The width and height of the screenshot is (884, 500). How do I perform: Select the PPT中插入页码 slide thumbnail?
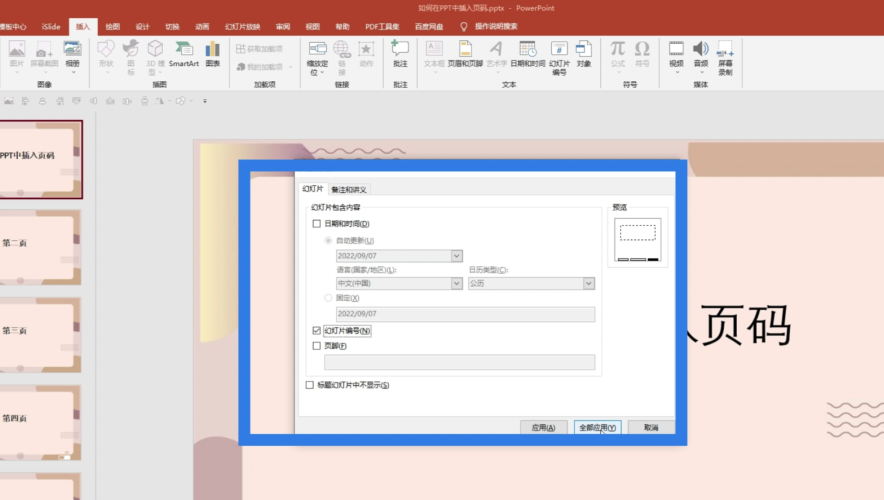click(x=40, y=160)
